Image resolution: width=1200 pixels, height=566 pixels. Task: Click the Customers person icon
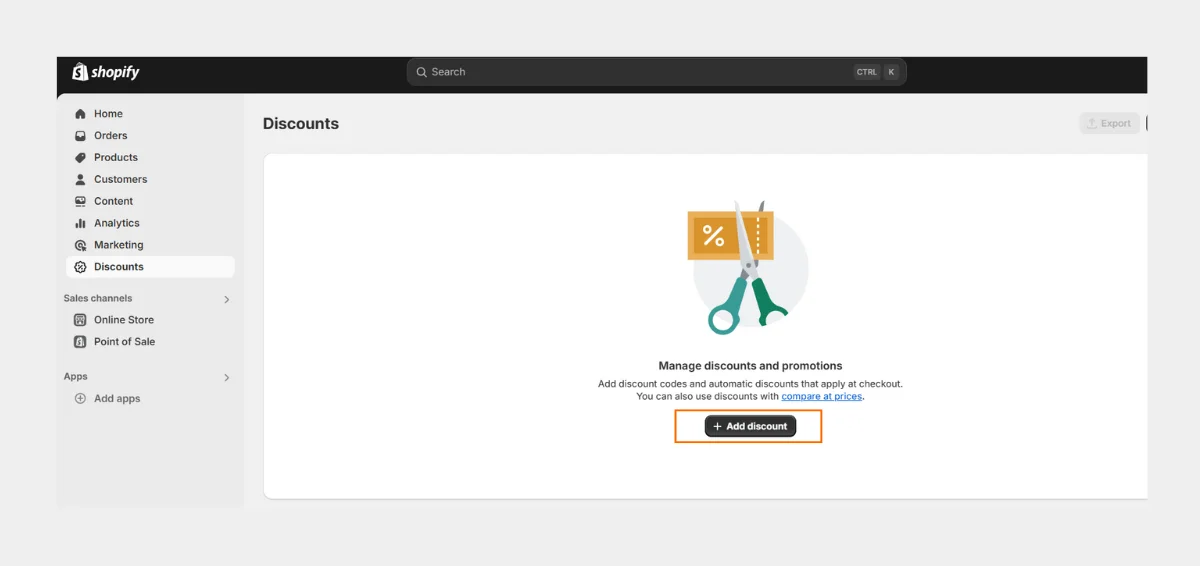click(x=81, y=180)
